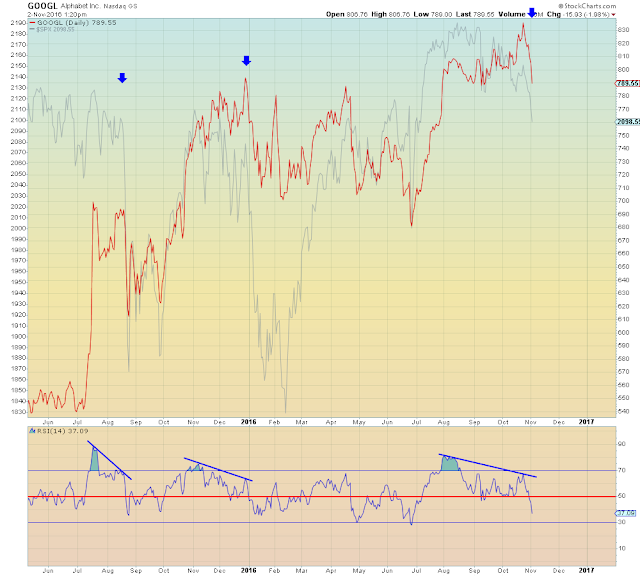Click the 2017 label under price chart

point(586,422)
